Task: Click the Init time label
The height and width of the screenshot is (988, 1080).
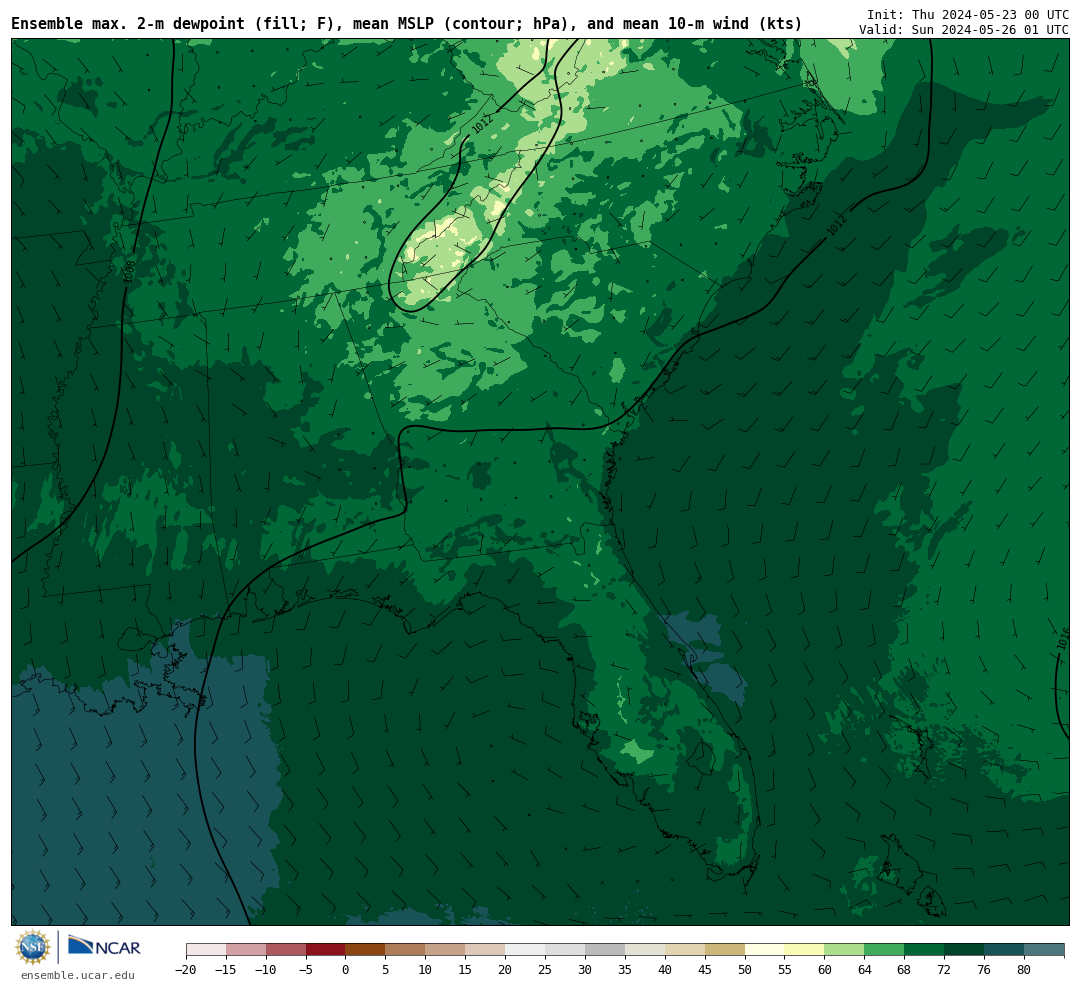Action: [968, 14]
